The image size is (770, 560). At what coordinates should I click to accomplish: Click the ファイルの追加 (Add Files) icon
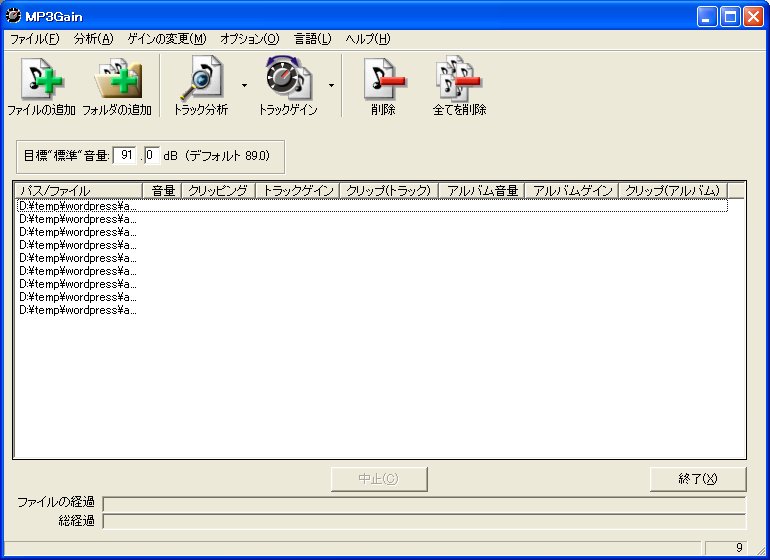click(41, 78)
